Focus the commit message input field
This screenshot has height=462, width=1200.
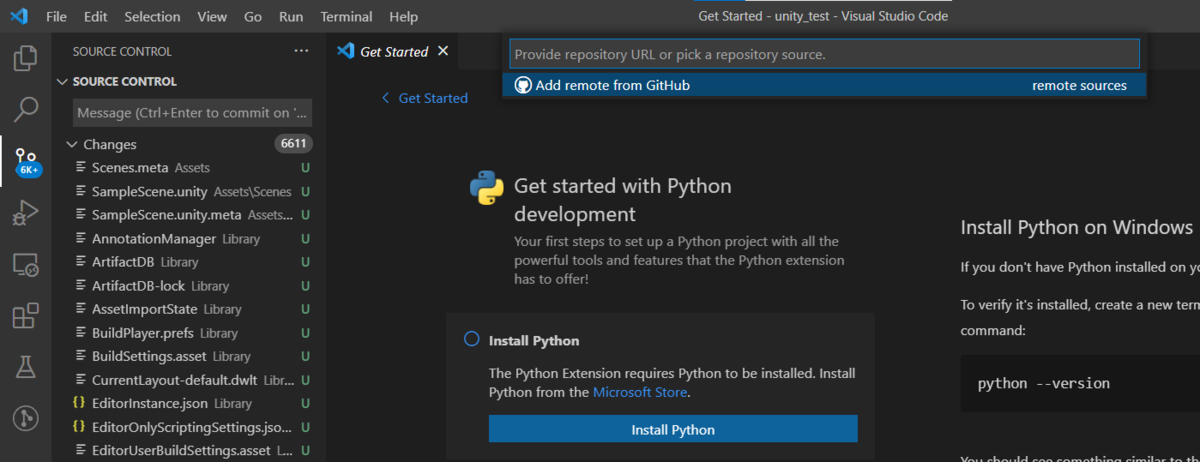(x=194, y=113)
